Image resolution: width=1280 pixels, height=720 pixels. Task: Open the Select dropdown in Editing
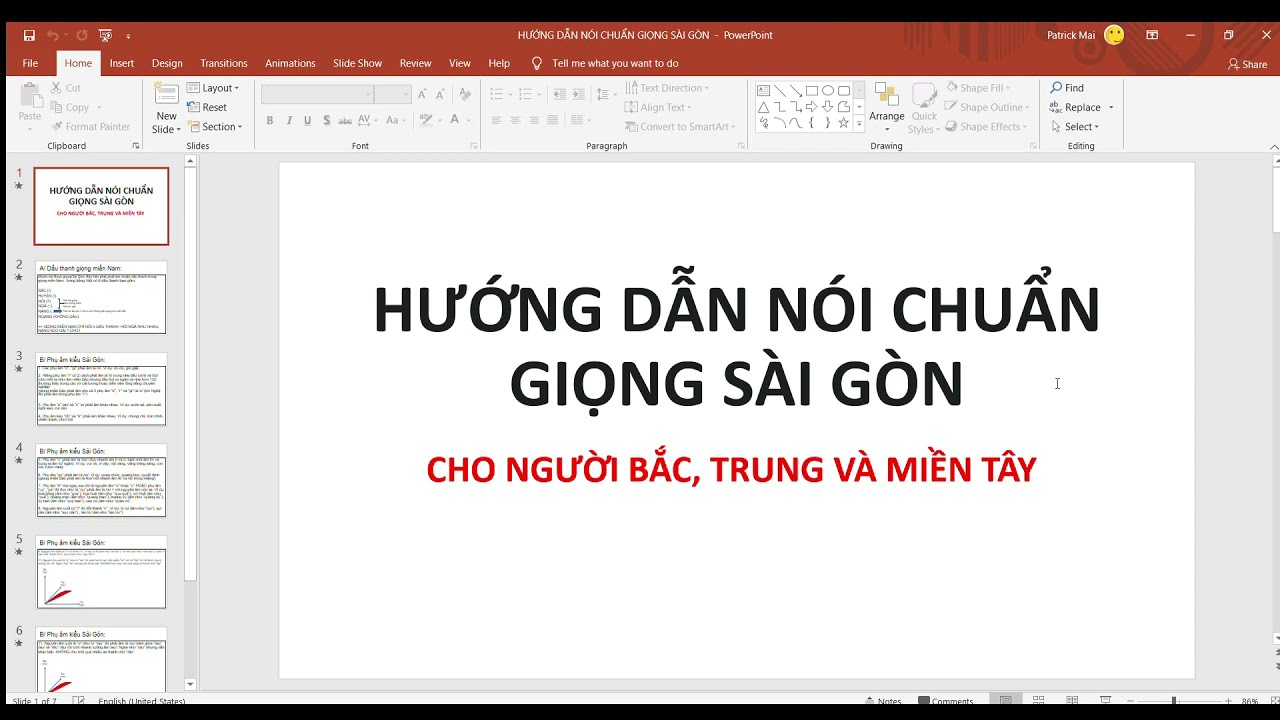point(1075,127)
